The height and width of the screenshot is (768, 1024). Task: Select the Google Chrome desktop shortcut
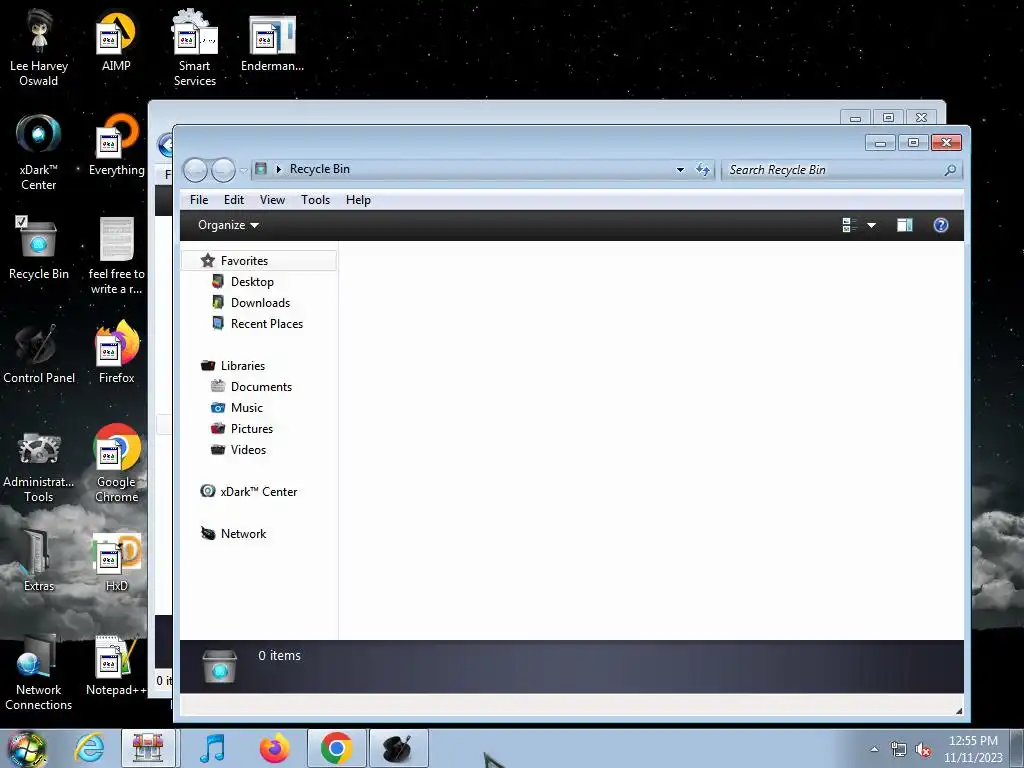click(116, 464)
